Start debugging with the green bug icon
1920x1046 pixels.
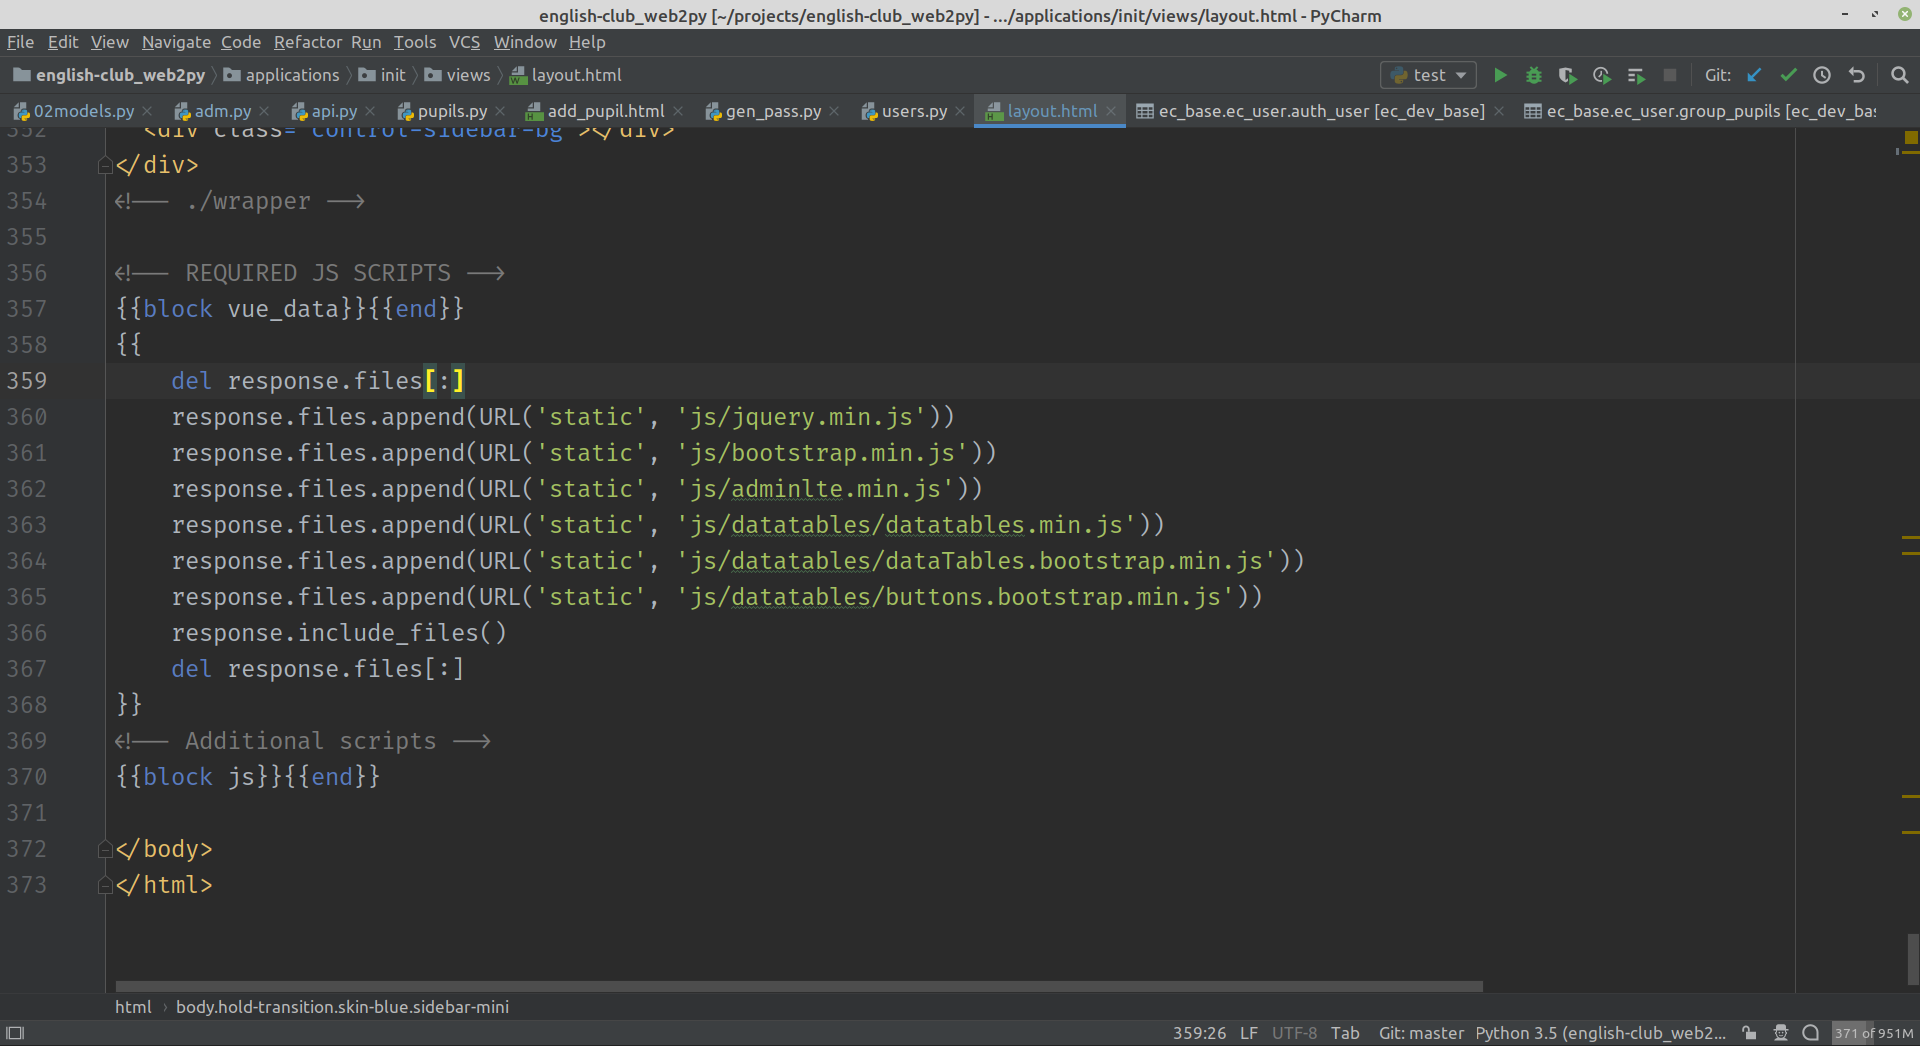pyautogui.click(x=1534, y=75)
